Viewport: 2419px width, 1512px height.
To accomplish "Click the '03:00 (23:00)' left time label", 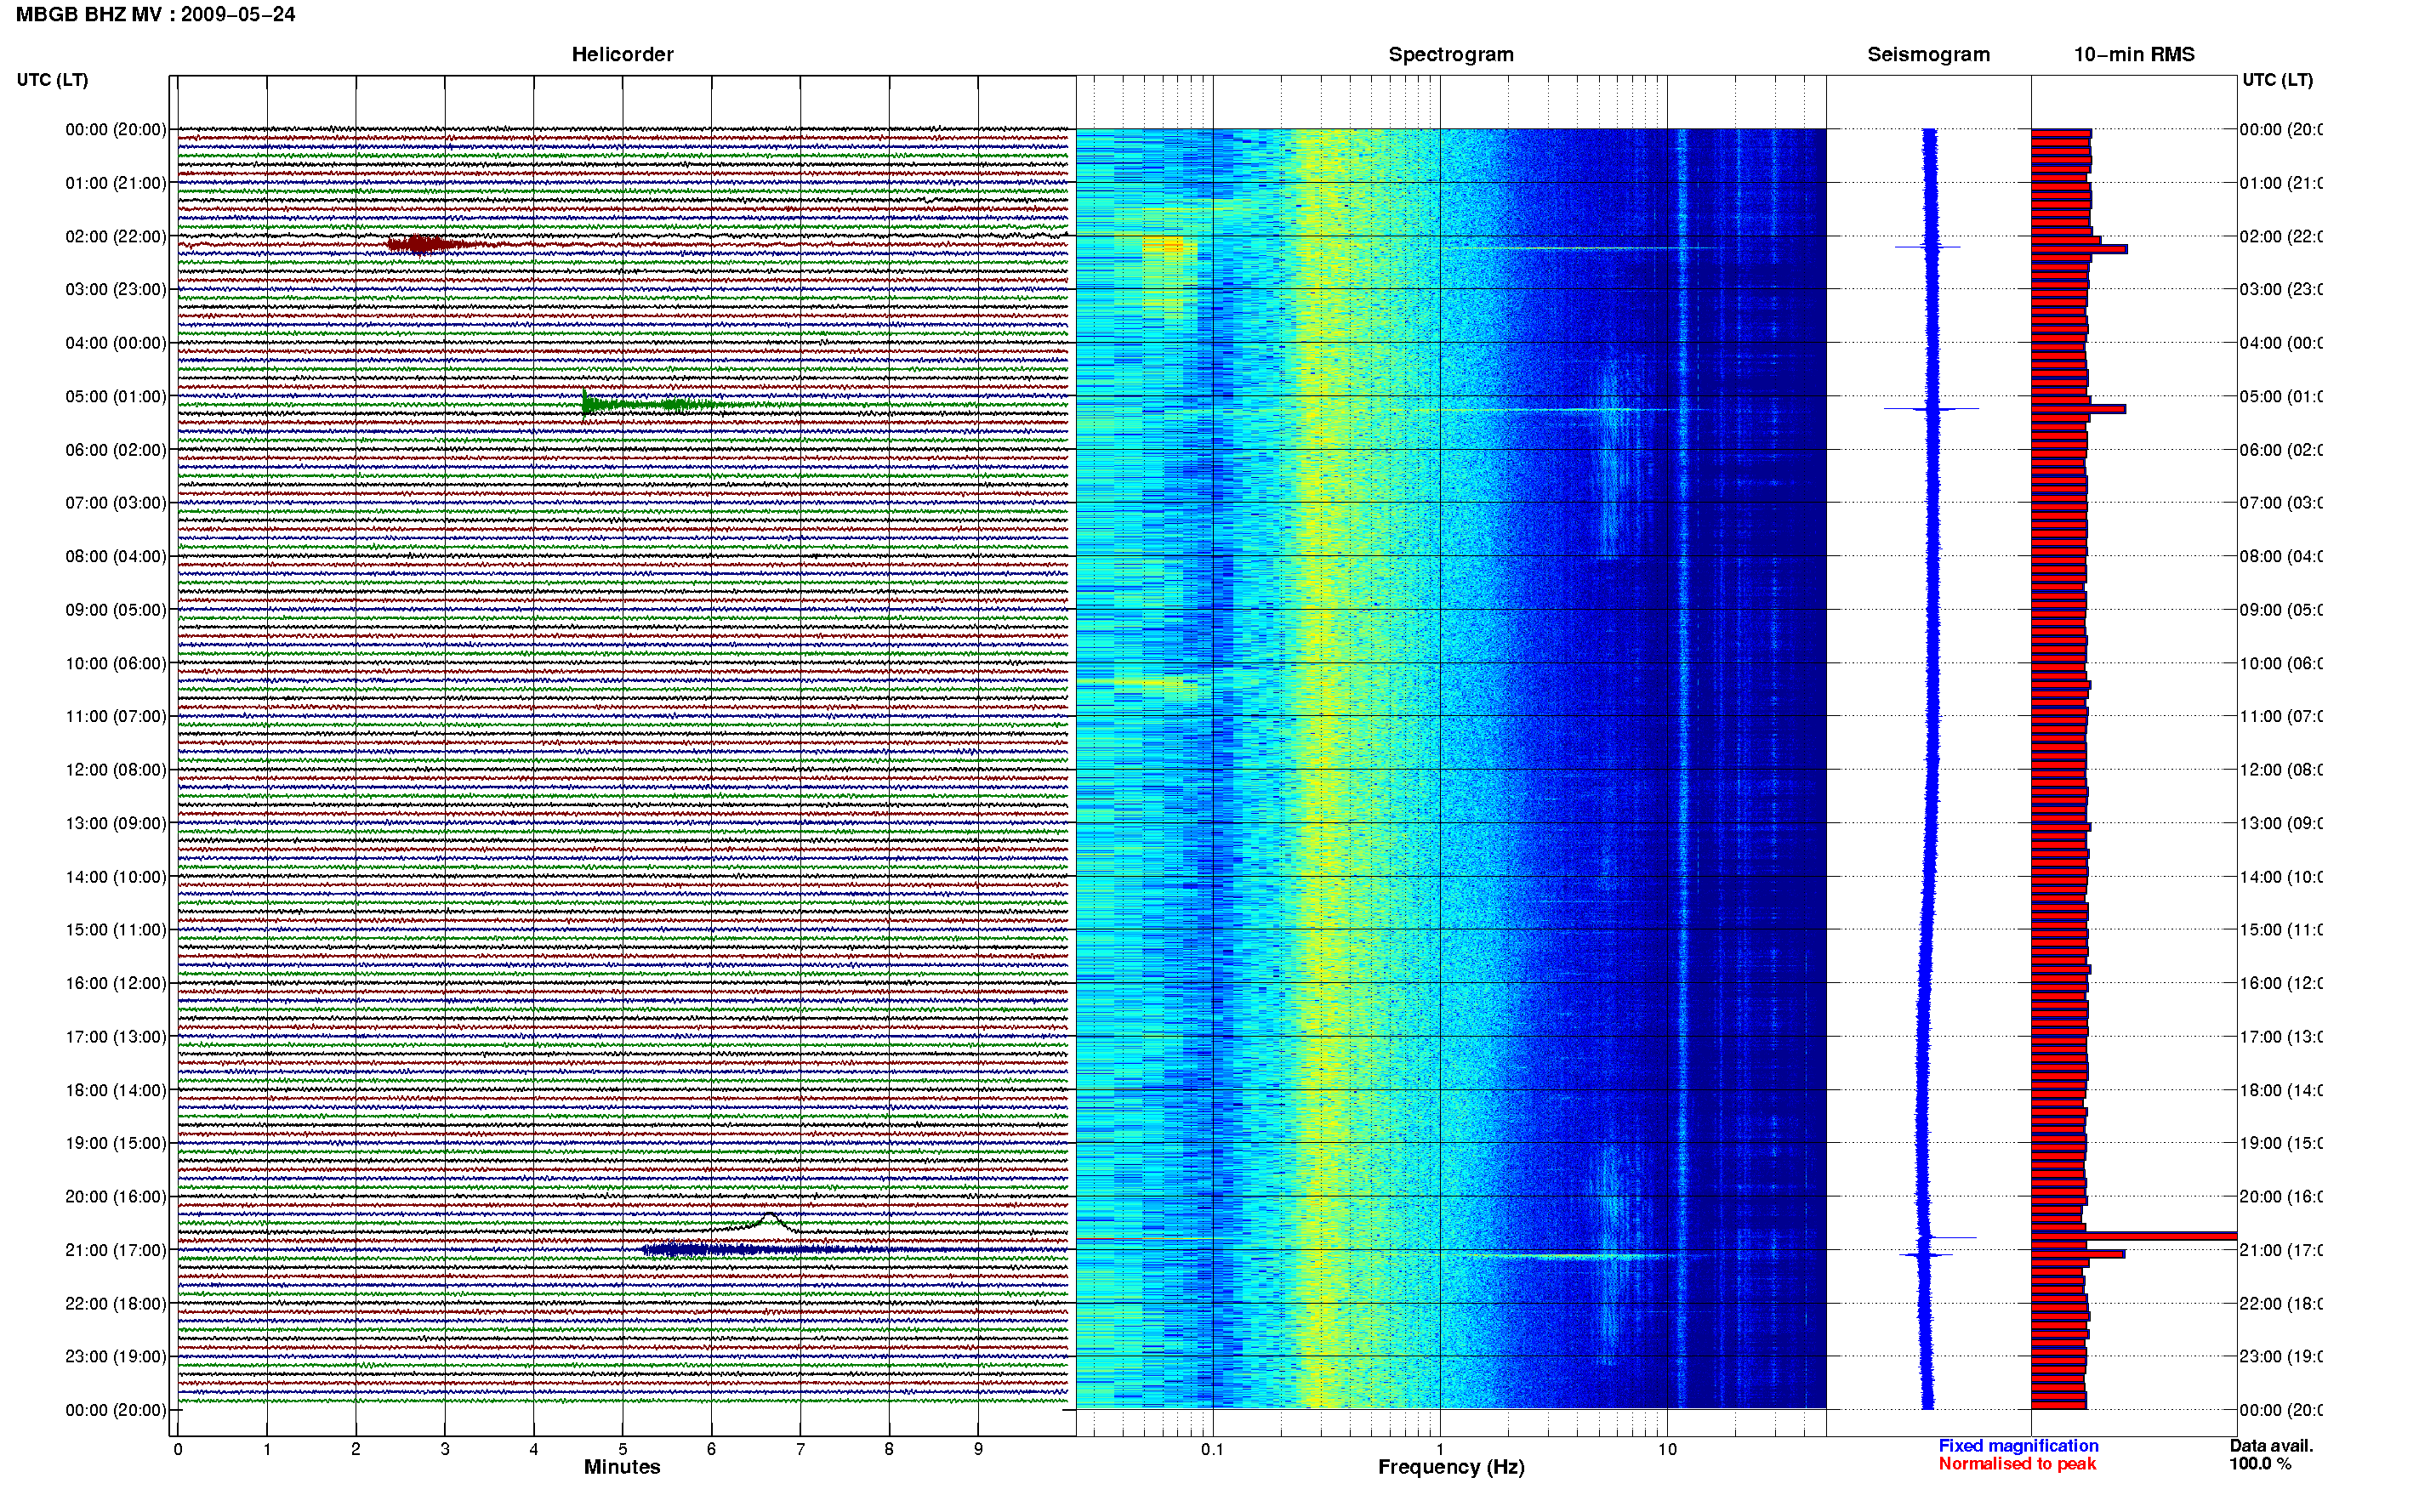I will click(116, 289).
